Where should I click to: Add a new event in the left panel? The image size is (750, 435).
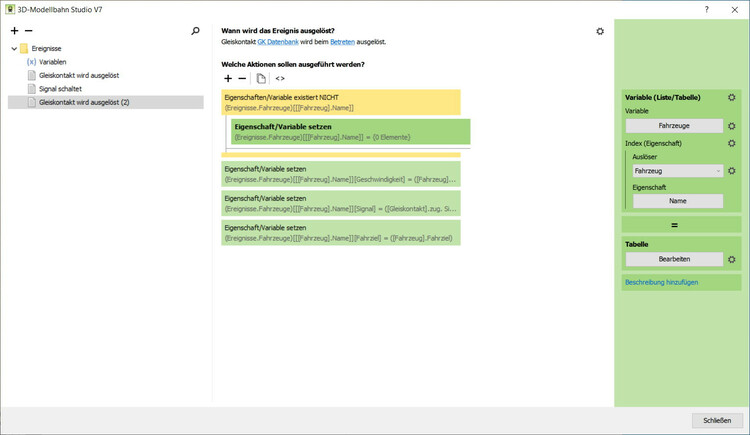[x=14, y=31]
